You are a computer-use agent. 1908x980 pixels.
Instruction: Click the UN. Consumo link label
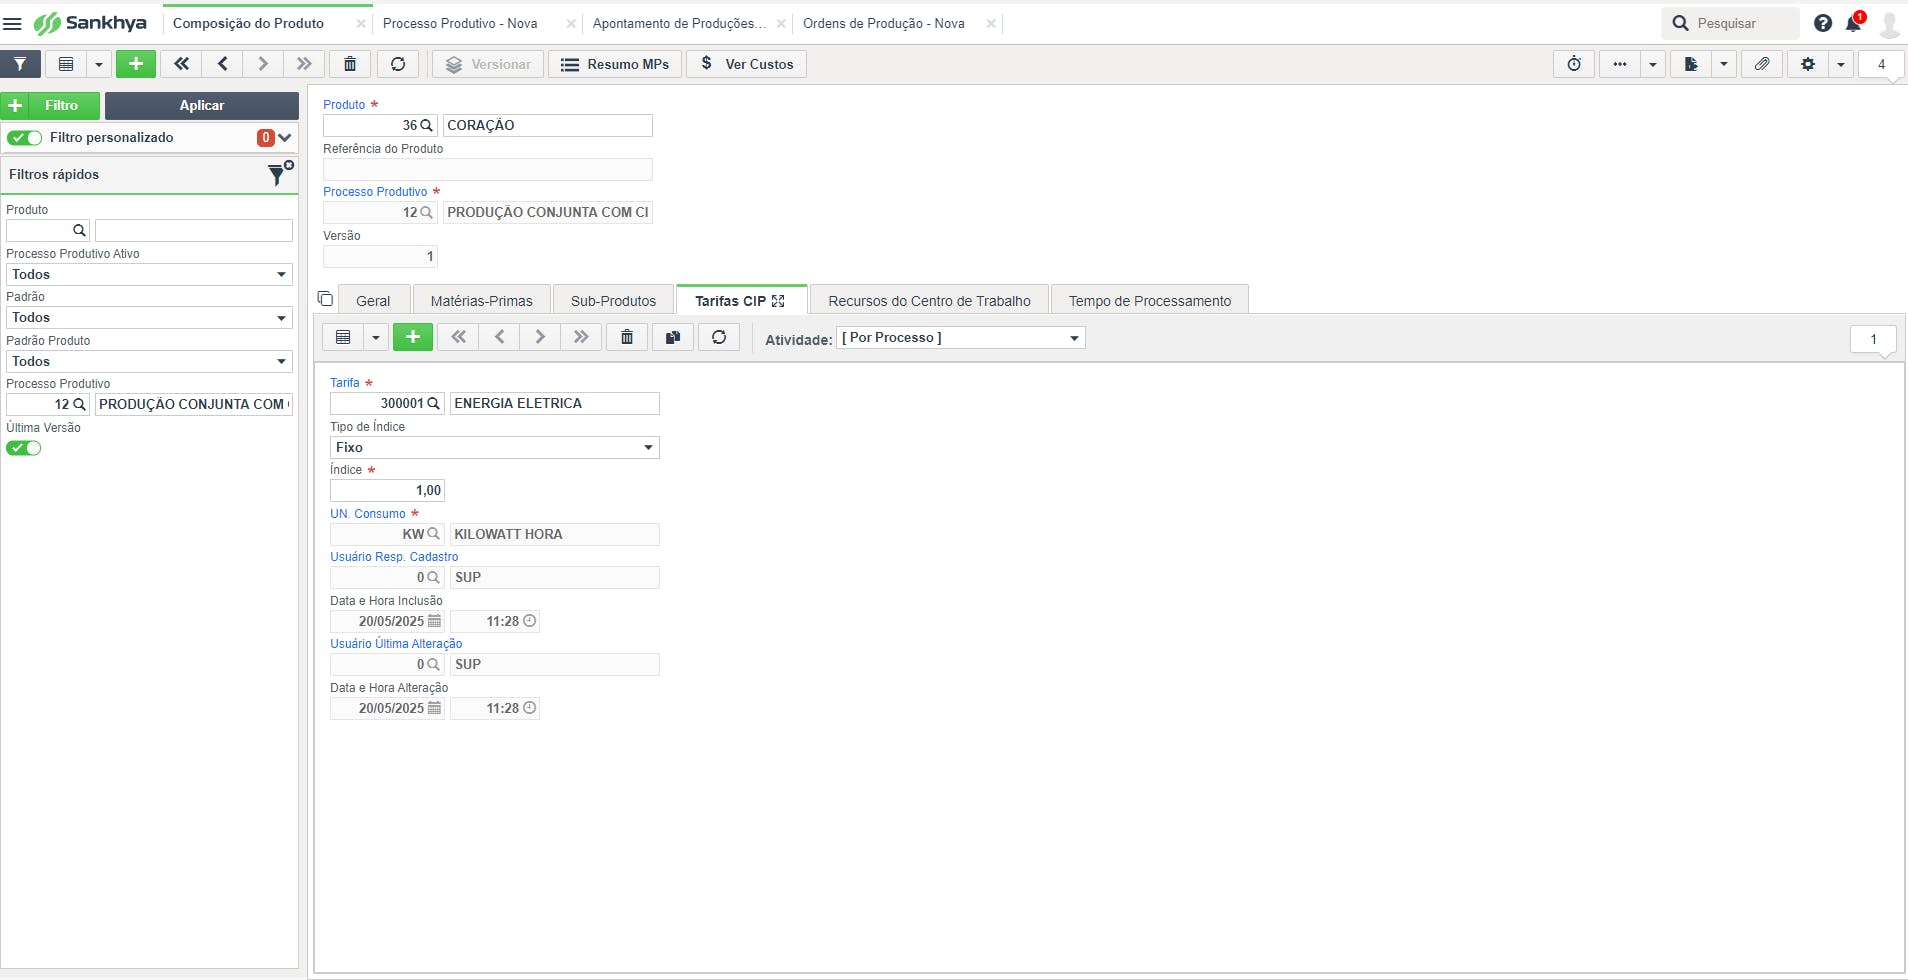(368, 514)
